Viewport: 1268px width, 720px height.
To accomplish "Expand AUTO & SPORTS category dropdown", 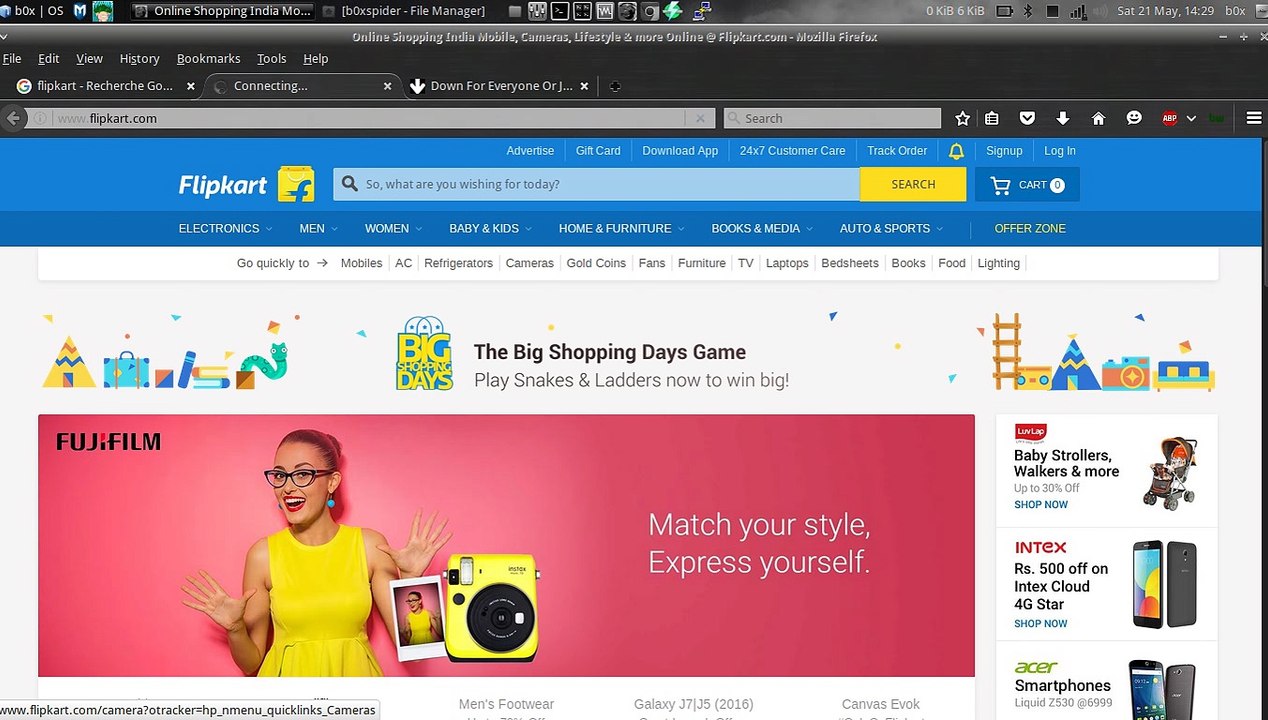I will 891,229.
